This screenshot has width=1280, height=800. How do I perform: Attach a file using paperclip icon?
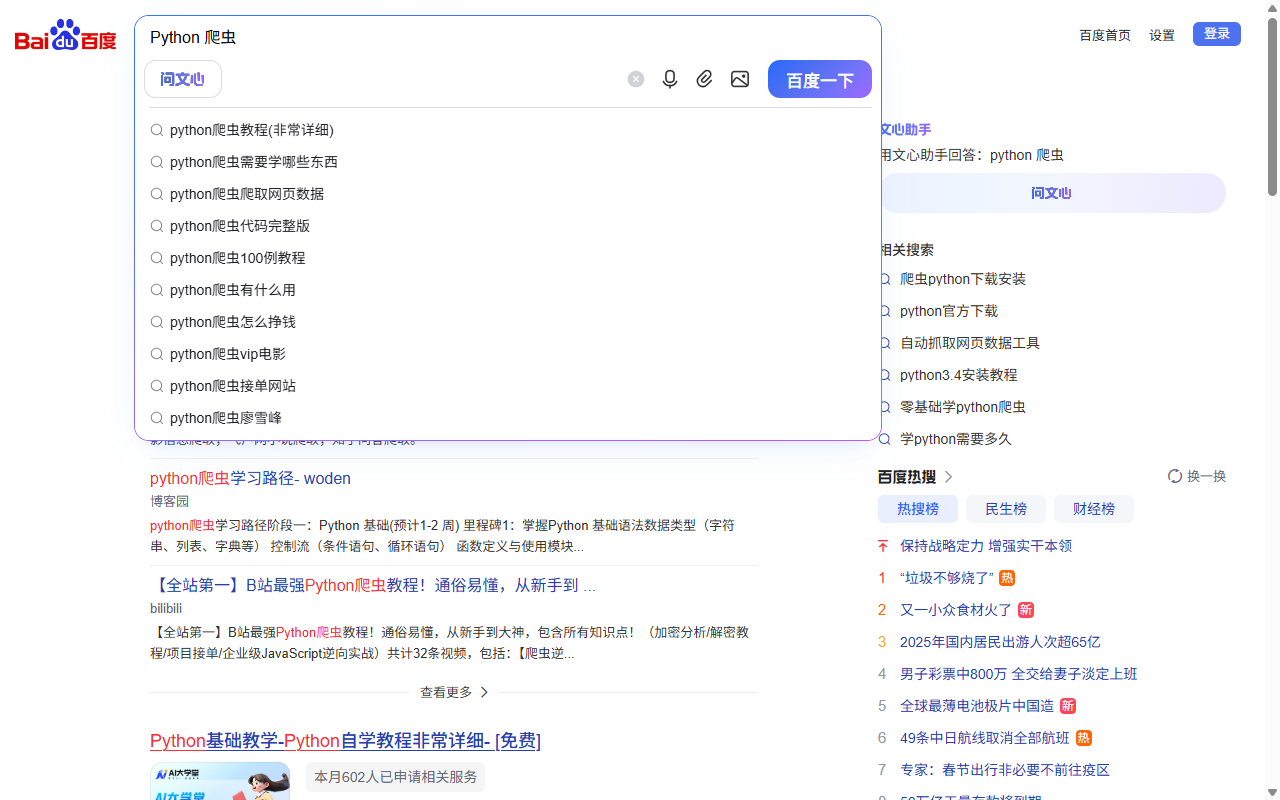[x=705, y=79]
